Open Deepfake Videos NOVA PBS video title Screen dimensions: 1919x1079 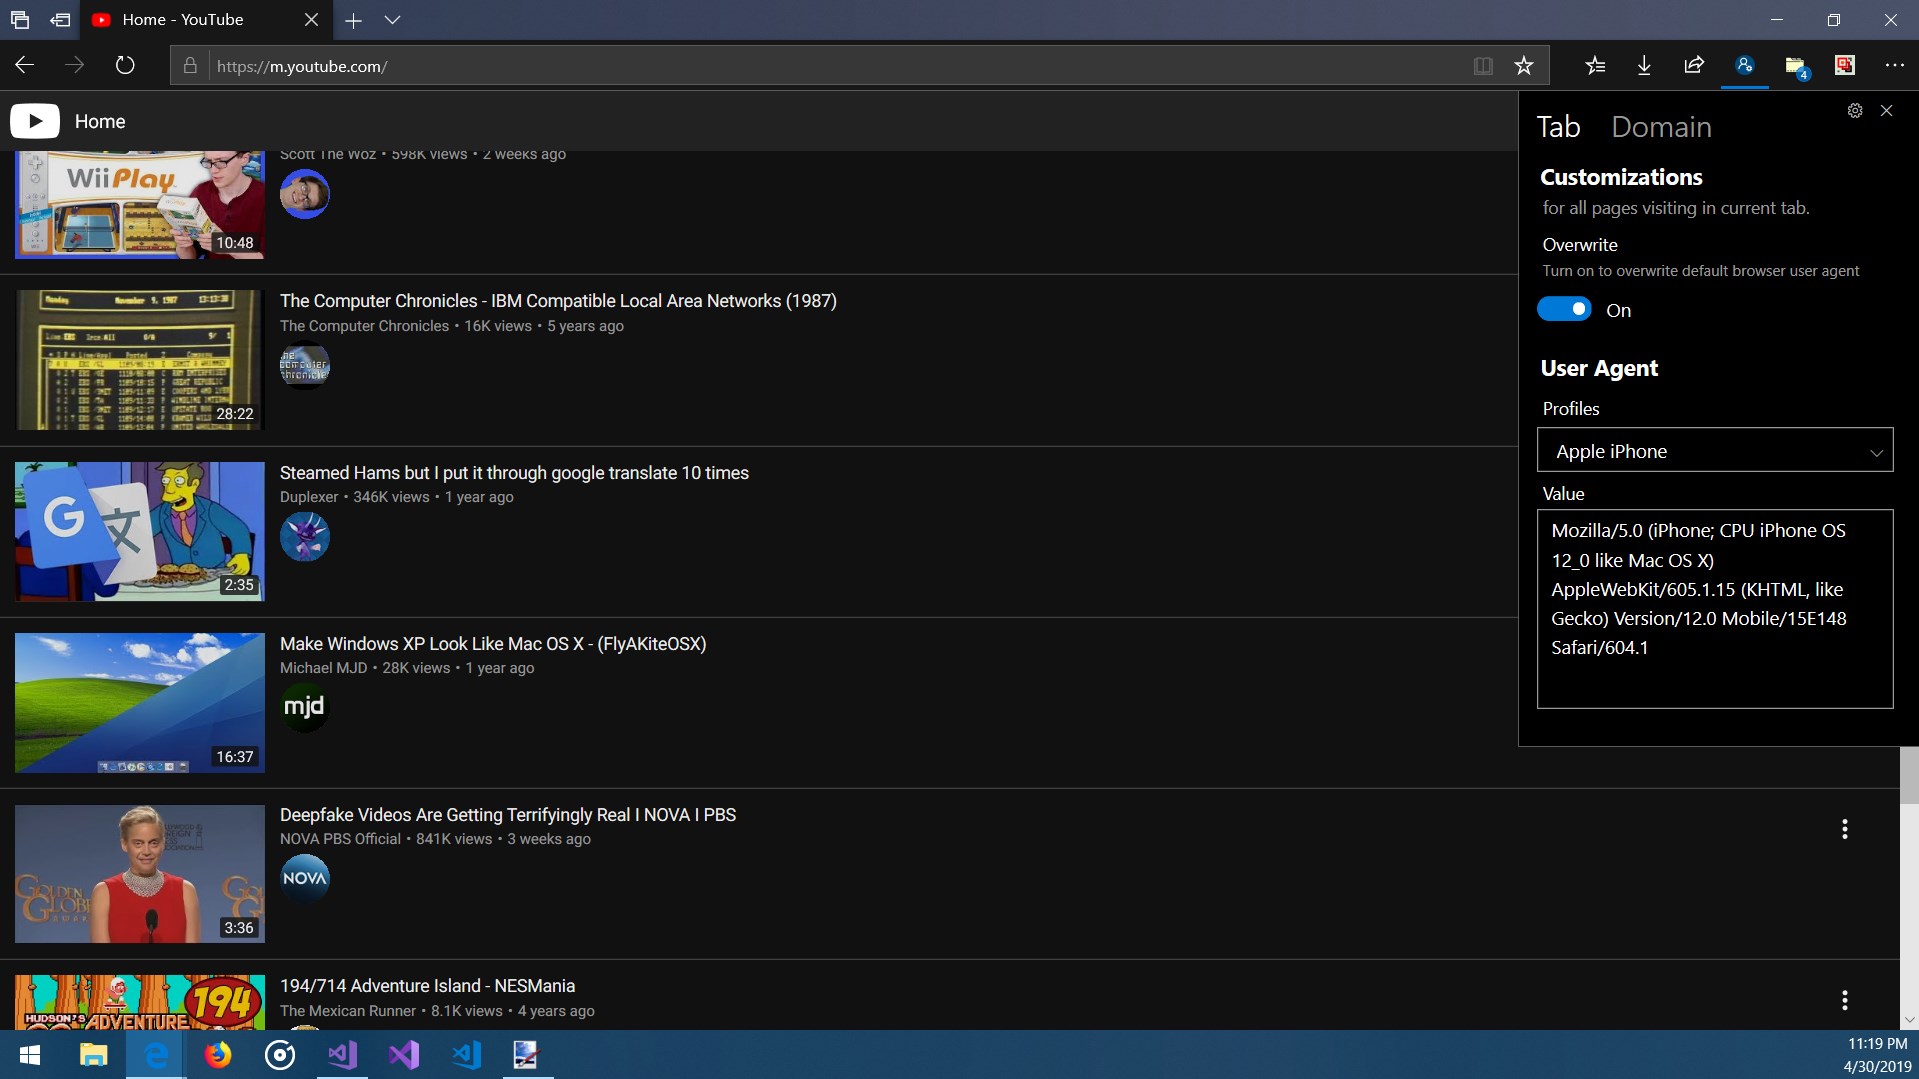508,815
